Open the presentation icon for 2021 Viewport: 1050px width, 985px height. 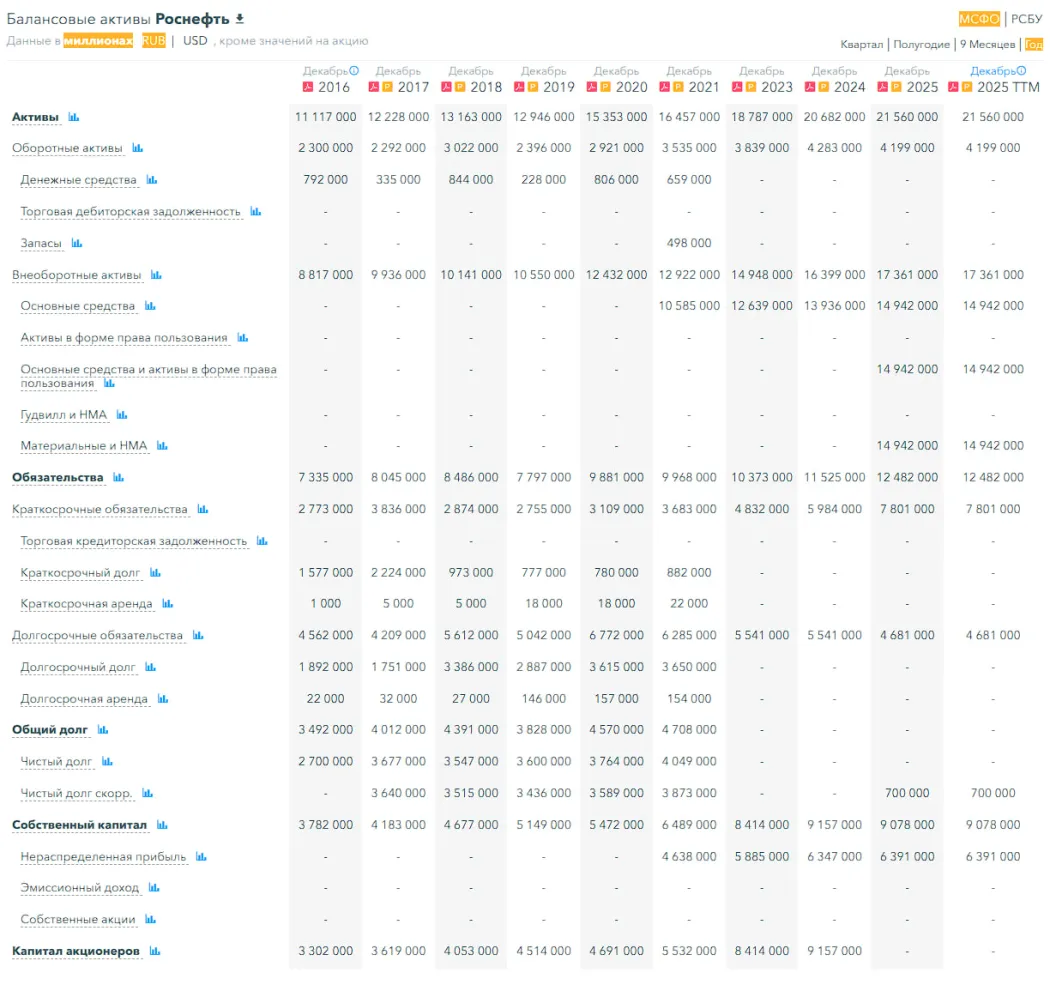tap(678, 87)
